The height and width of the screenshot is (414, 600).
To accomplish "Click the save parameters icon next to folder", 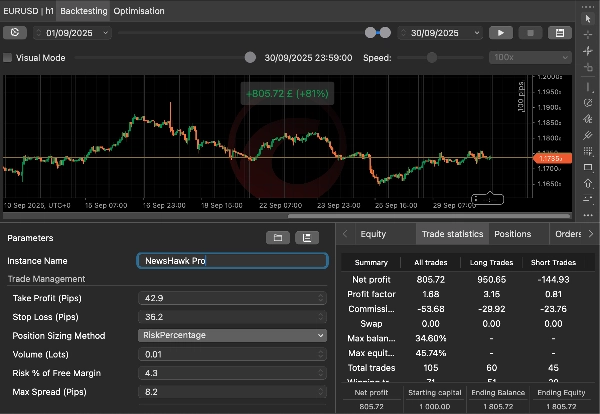I will (307, 238).
